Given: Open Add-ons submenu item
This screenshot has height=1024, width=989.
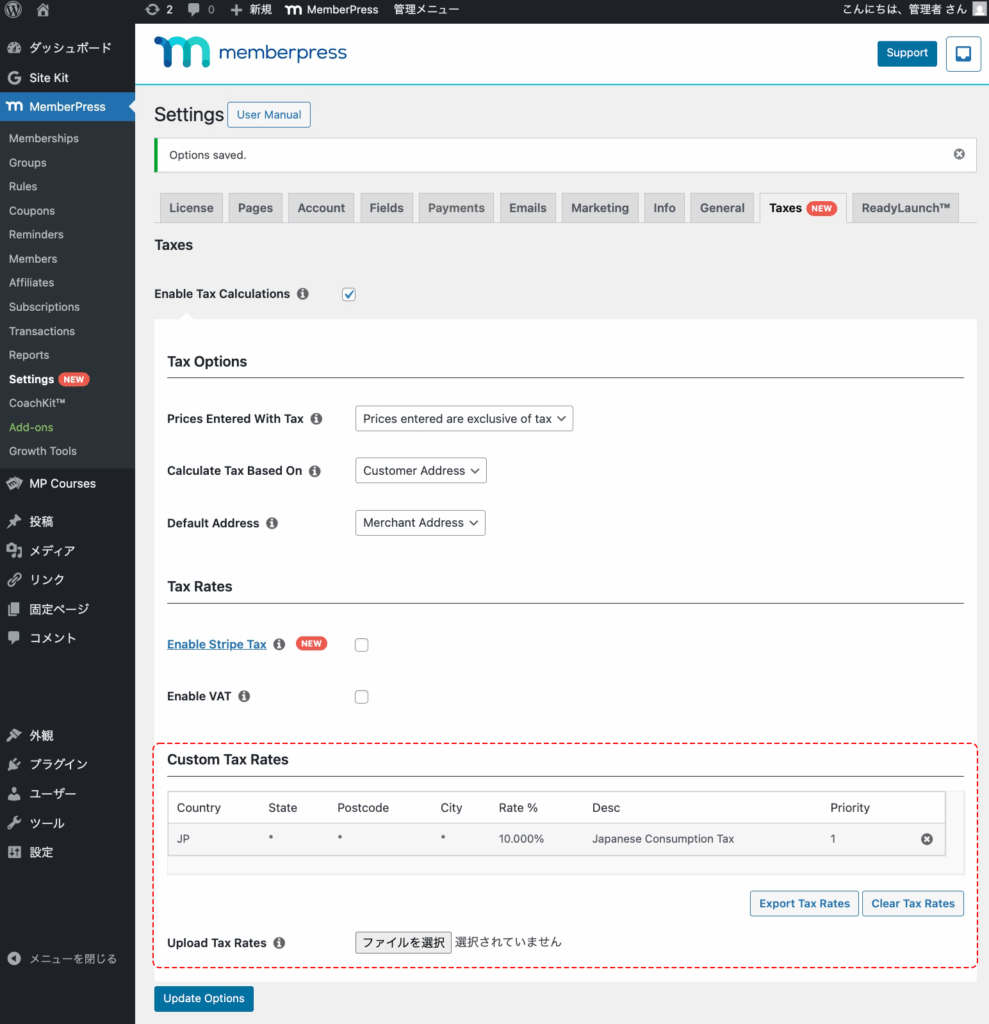Looking at the screenshot, I should click(x=31, y=427).
